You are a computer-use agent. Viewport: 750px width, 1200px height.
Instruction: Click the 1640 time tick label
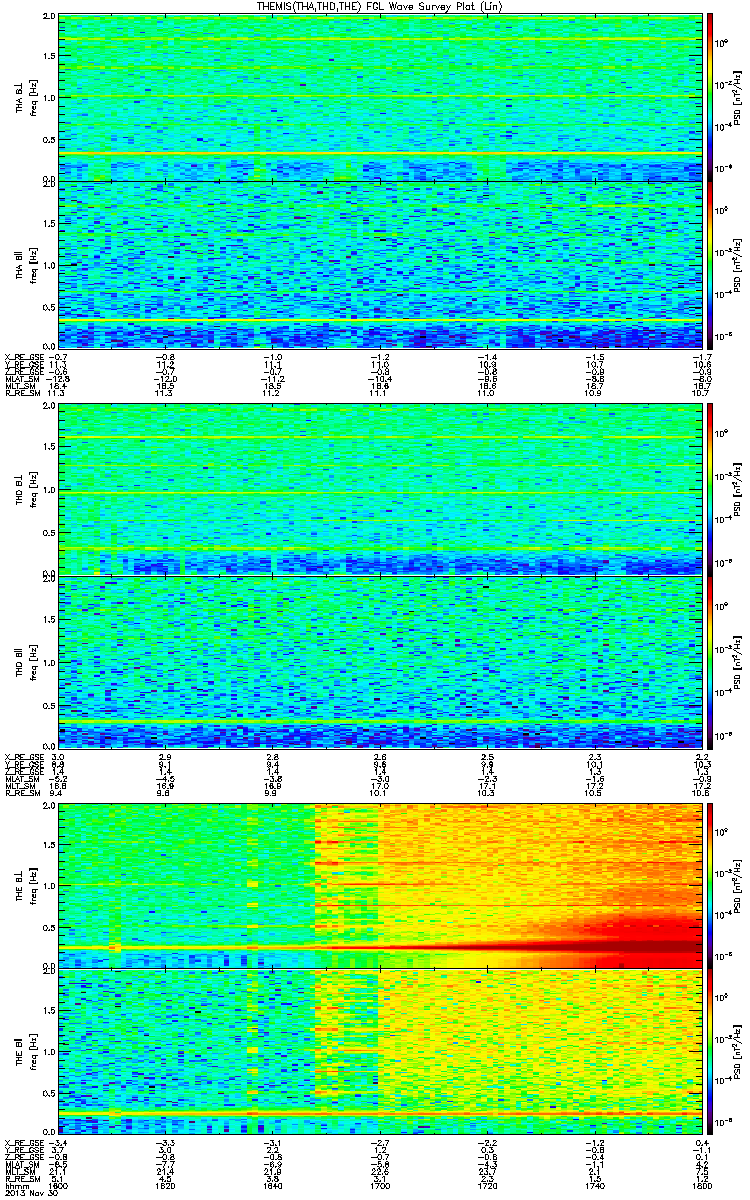pos(272,1187)
